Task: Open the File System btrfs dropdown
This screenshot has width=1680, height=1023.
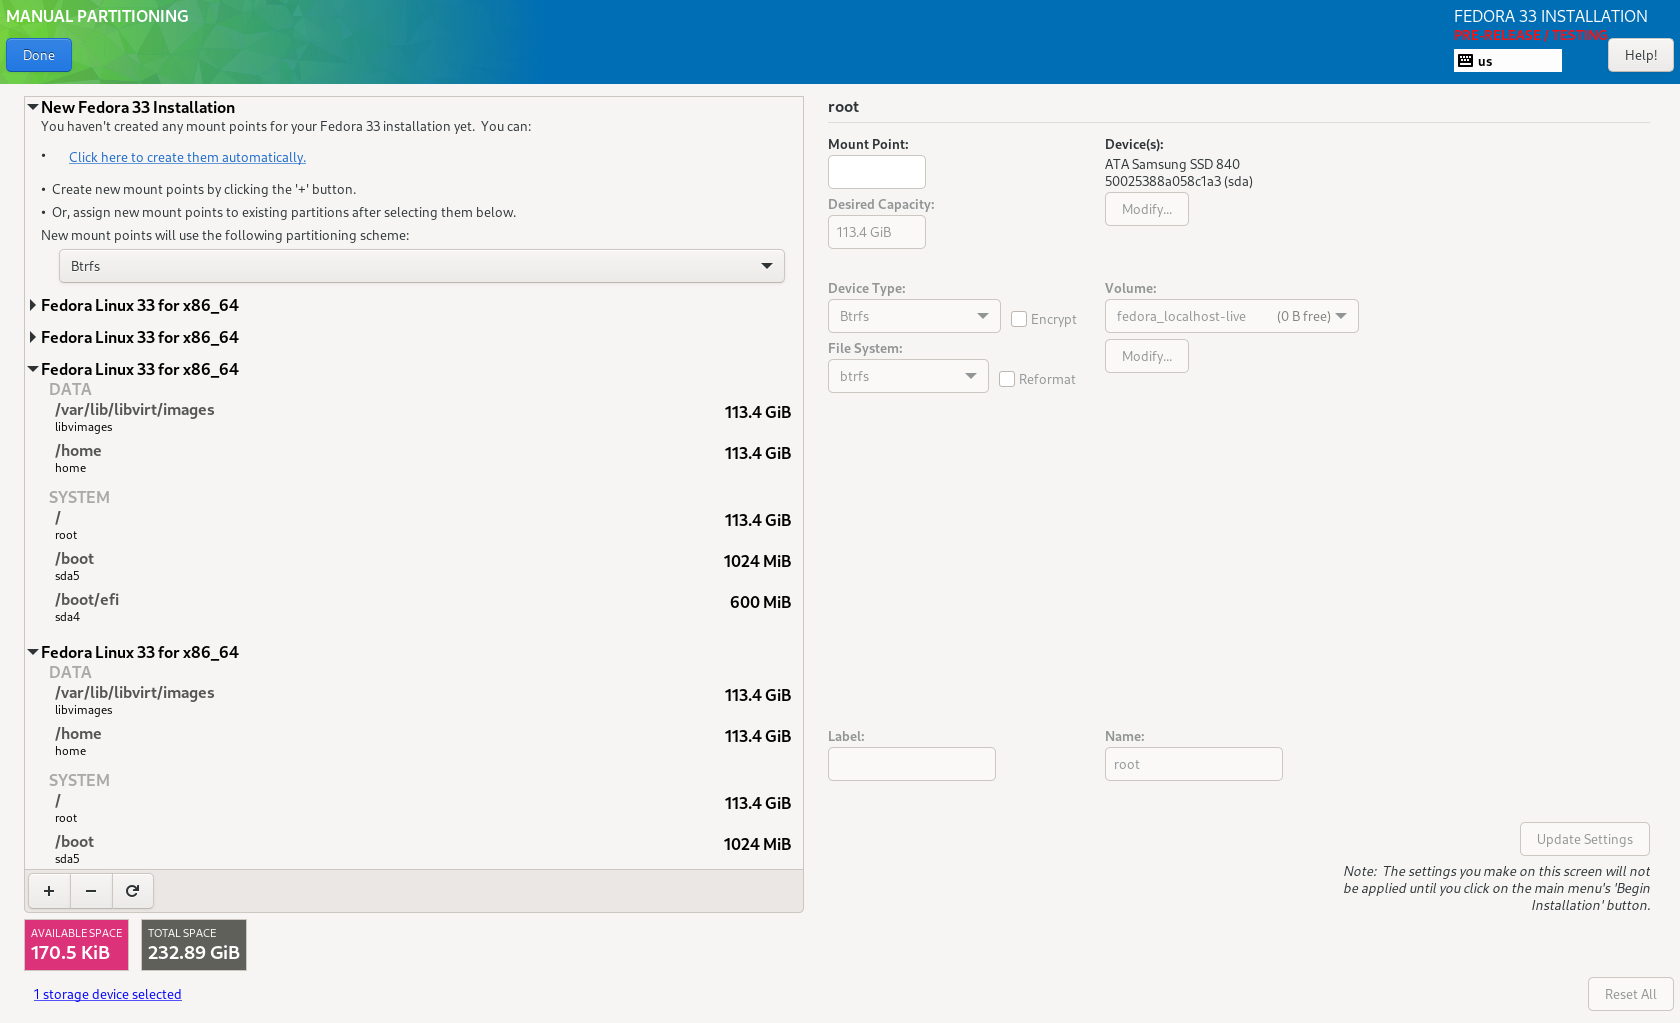Action: pos(908,376)
